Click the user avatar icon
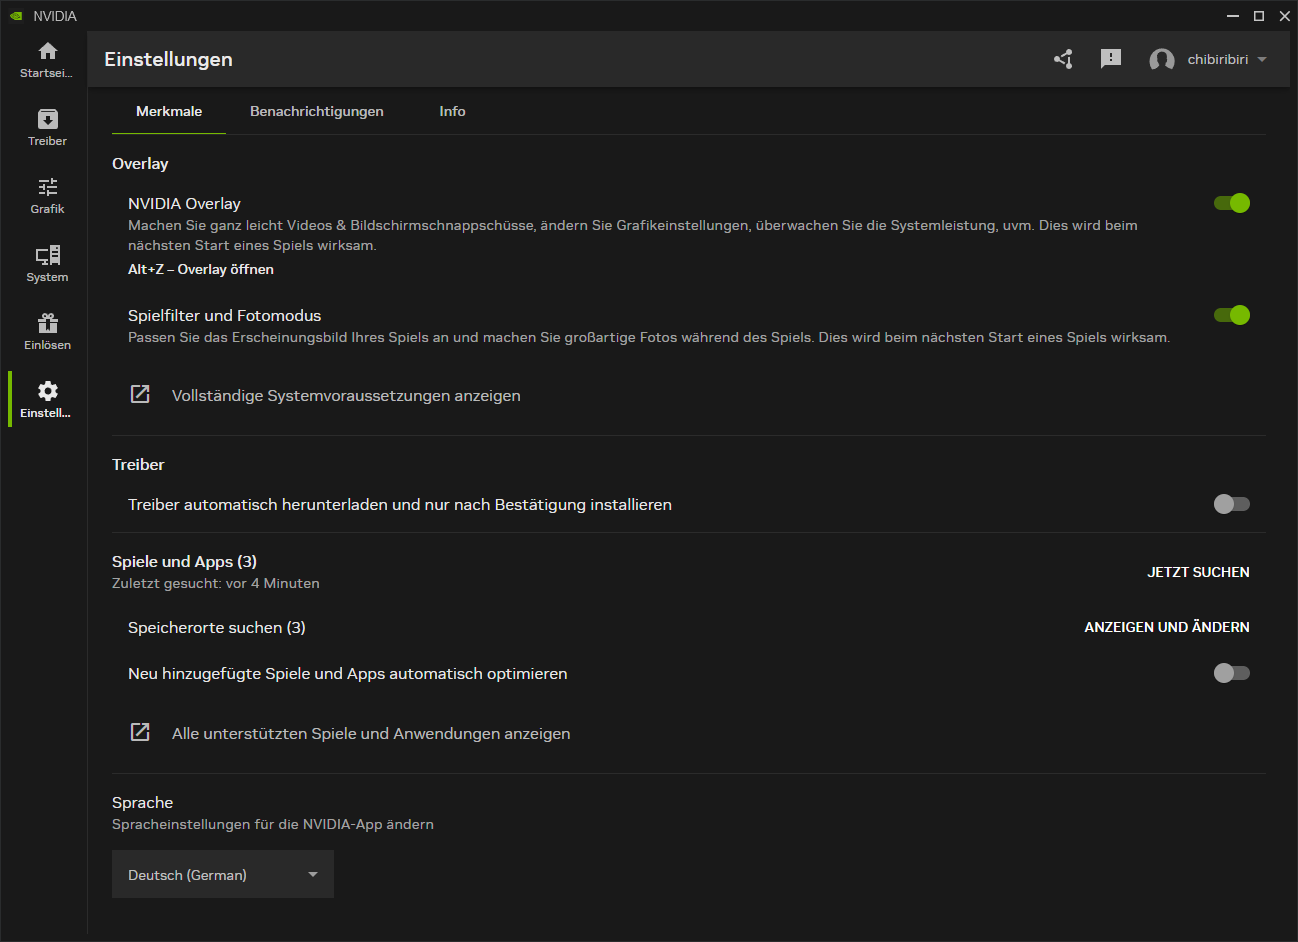The image size is (1298, 942). (x=1162, y=60)
